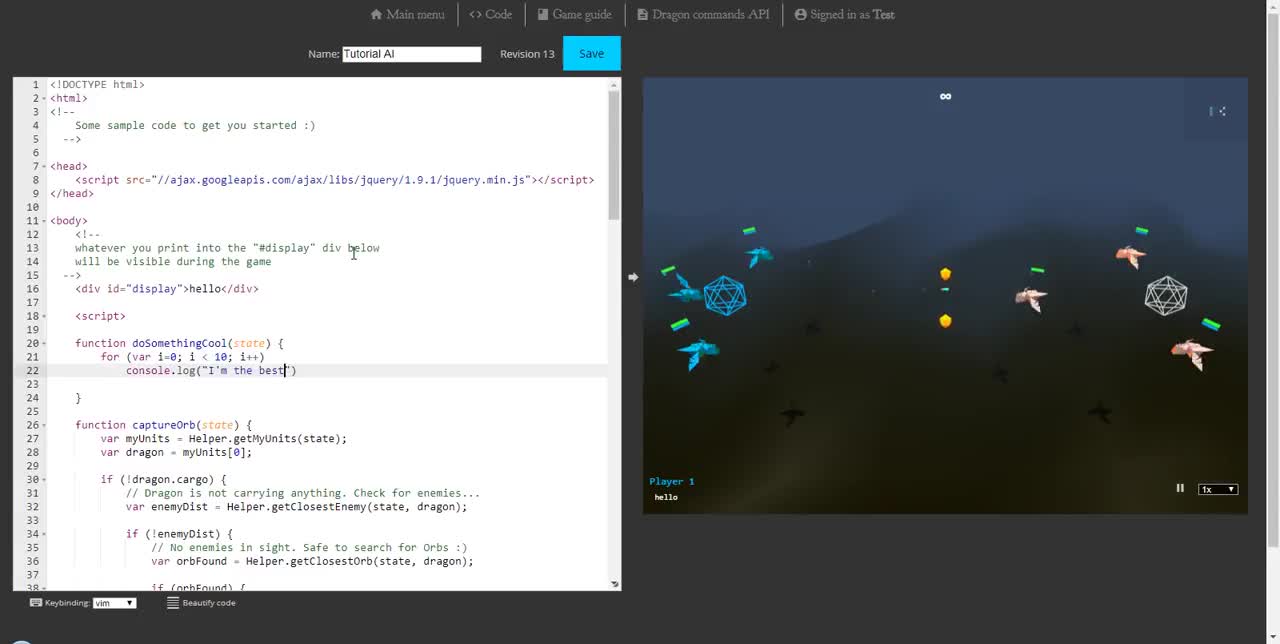Pause the game simulation
The height and width of the screenshot is (644, 1280).
[1179, 488]
